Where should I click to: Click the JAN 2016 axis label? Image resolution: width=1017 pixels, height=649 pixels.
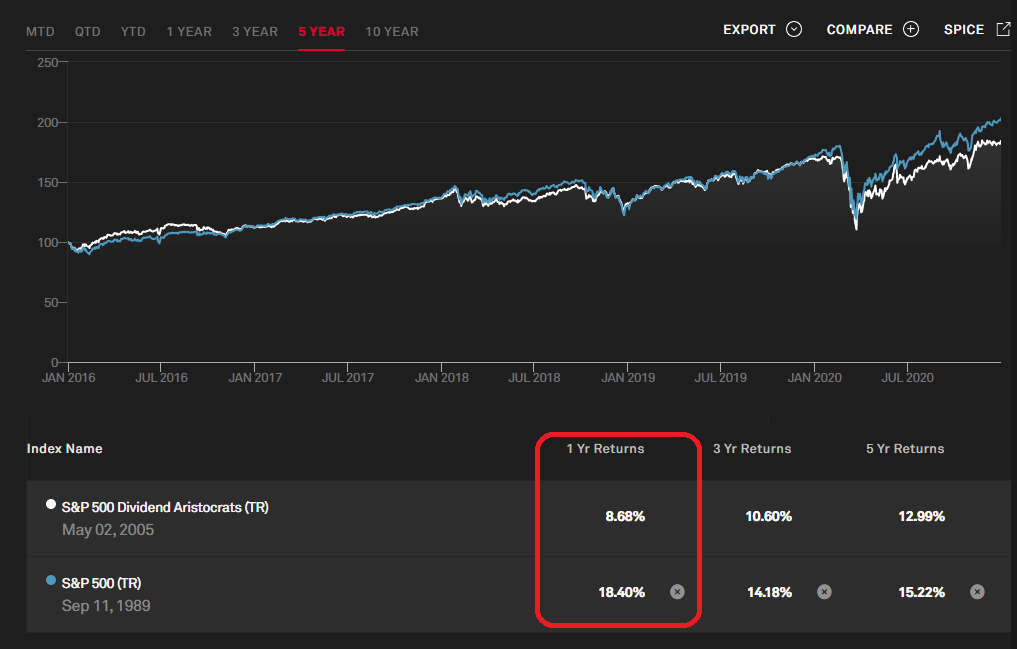68,378
